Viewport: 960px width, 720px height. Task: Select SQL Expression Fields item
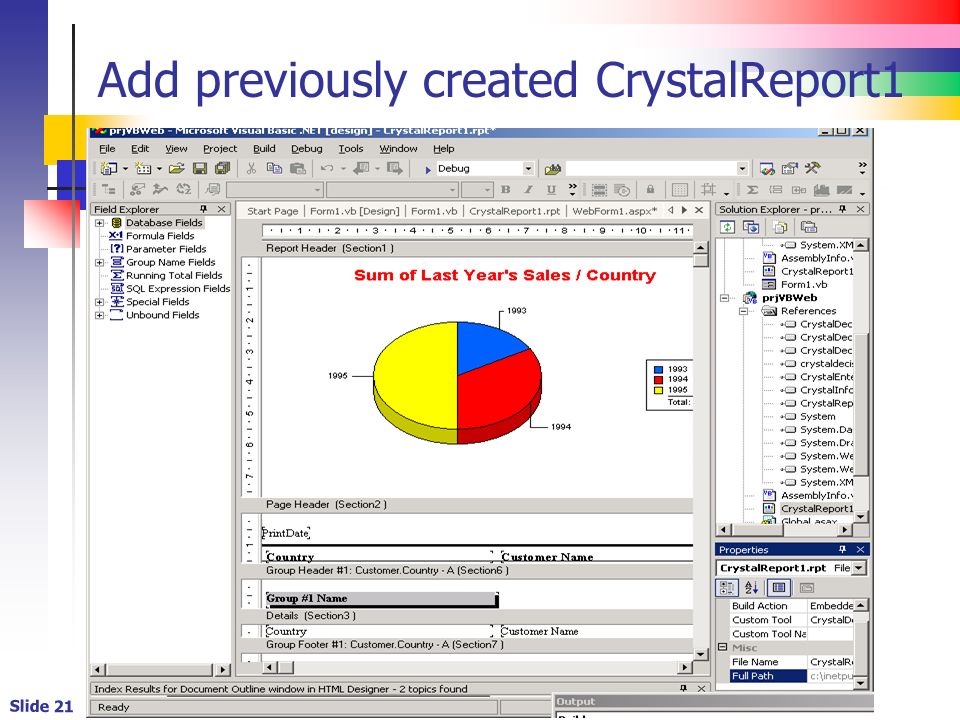178,289
